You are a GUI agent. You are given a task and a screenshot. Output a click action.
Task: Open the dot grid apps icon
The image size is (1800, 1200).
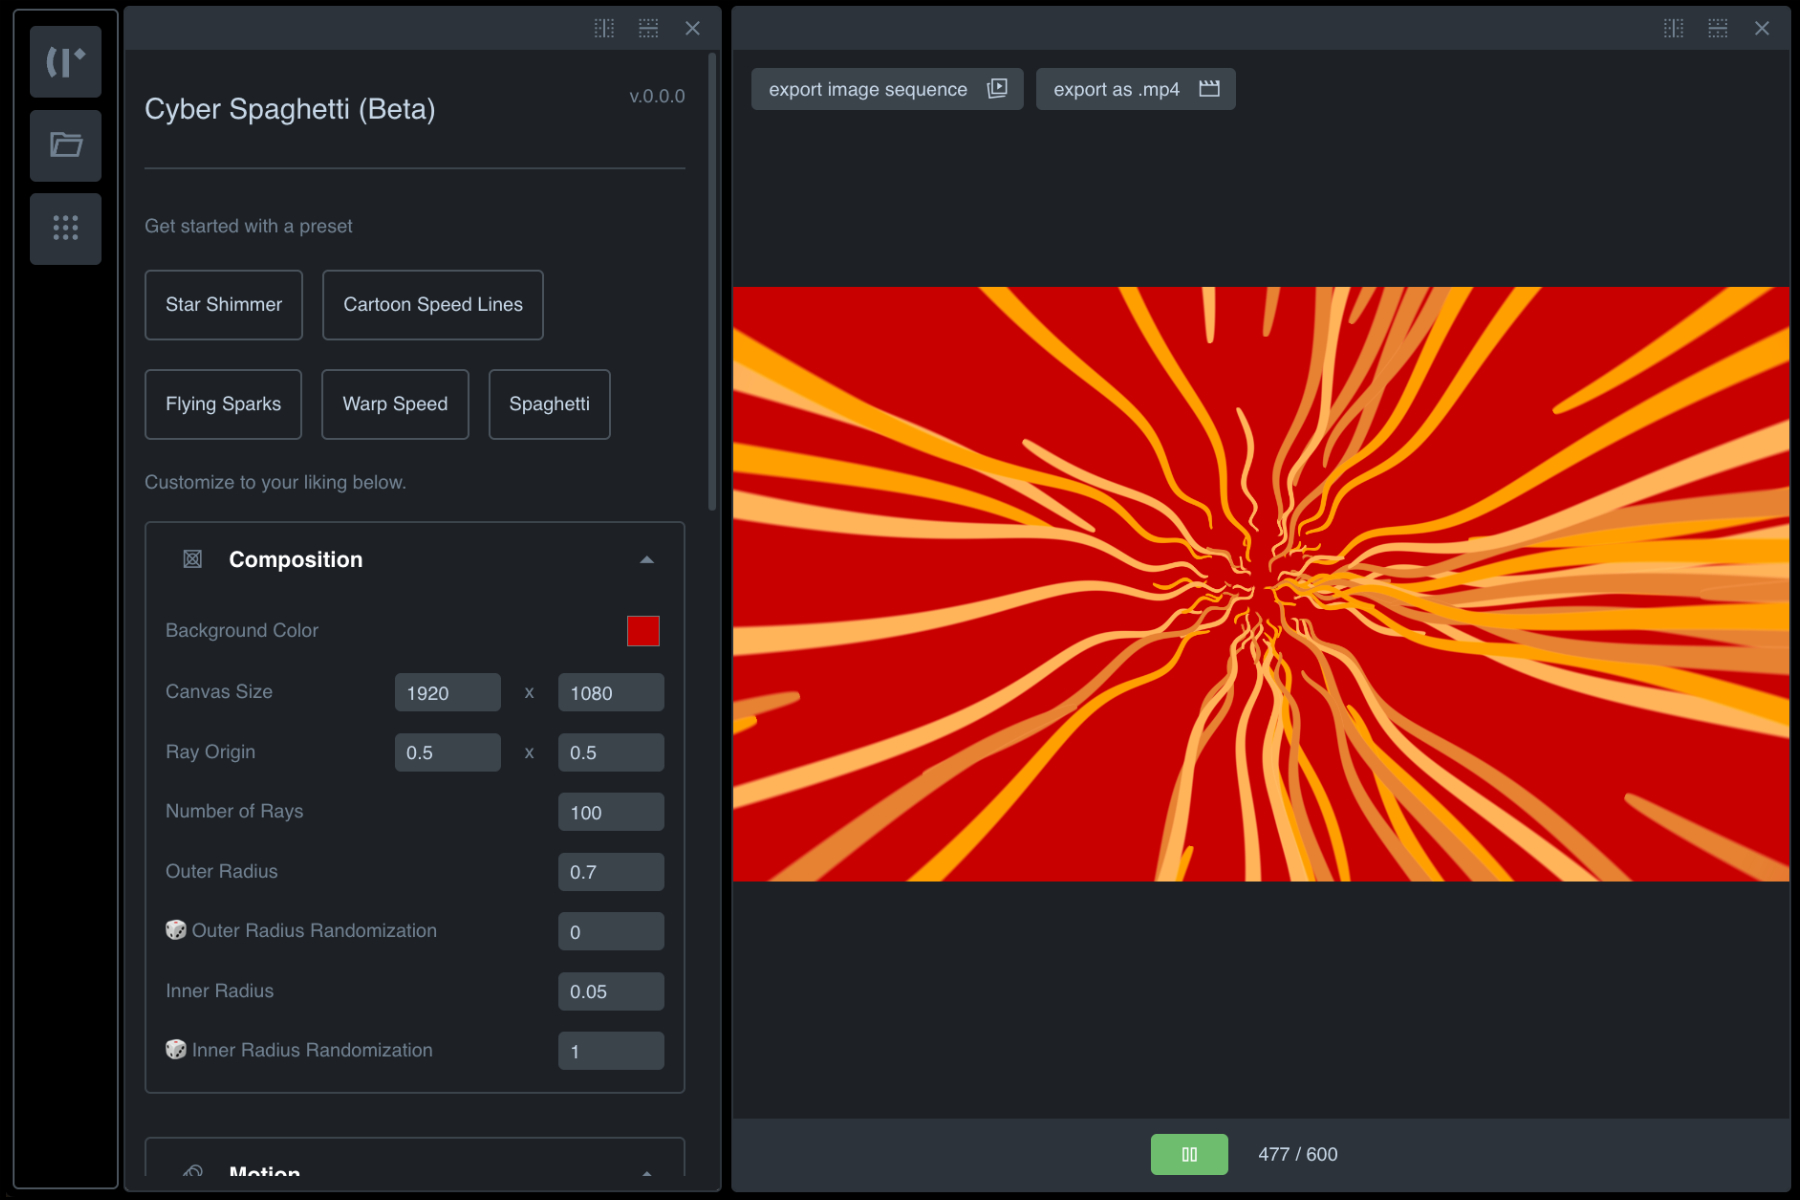click(65, 228)
